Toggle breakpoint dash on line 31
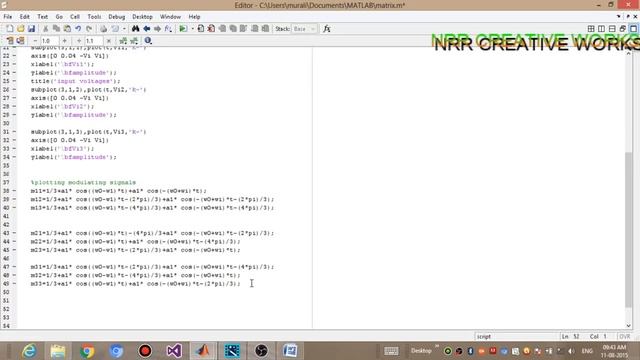Viewport: 640px width, 360px height. 14,132
